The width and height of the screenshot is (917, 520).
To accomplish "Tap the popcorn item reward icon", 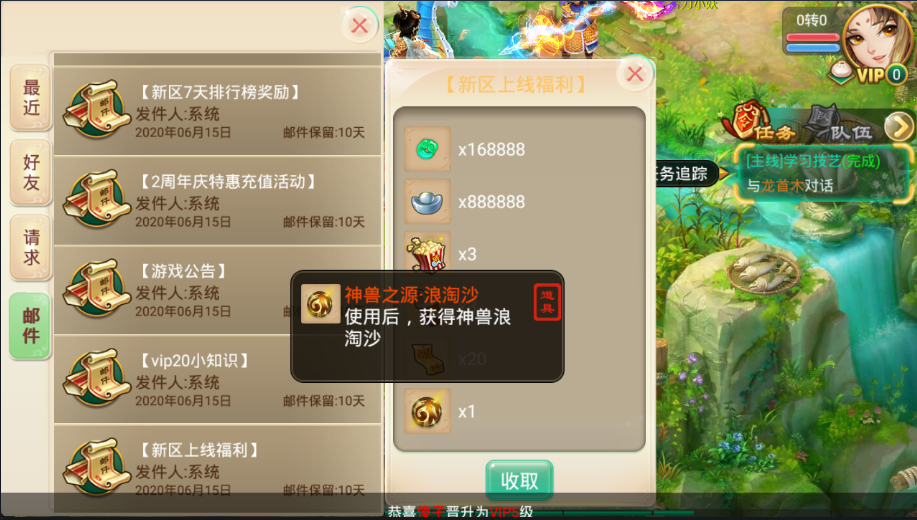I will tap(428, 252).
